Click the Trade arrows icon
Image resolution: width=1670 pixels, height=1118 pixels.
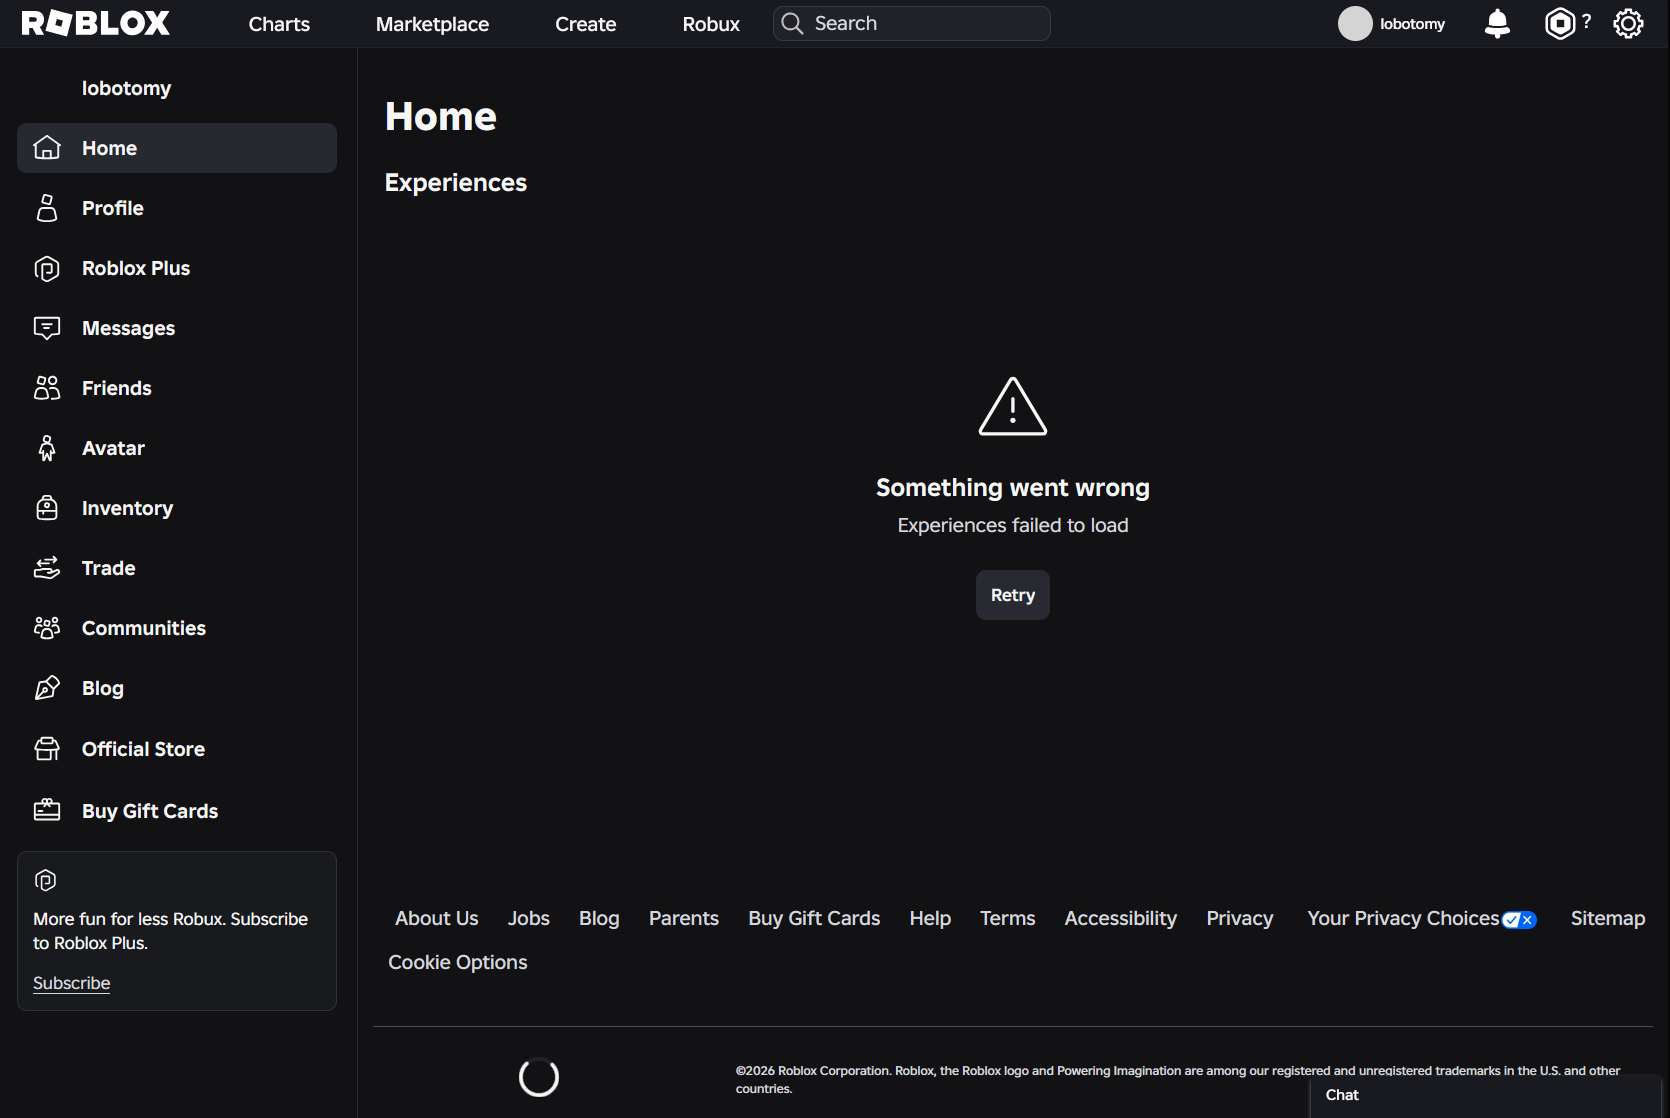47,568
